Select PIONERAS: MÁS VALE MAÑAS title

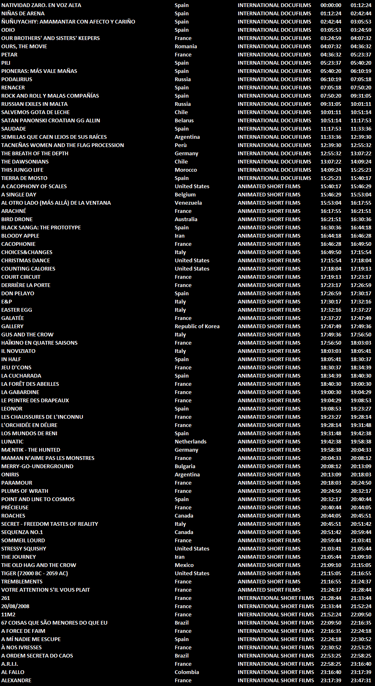coord(39,71)
